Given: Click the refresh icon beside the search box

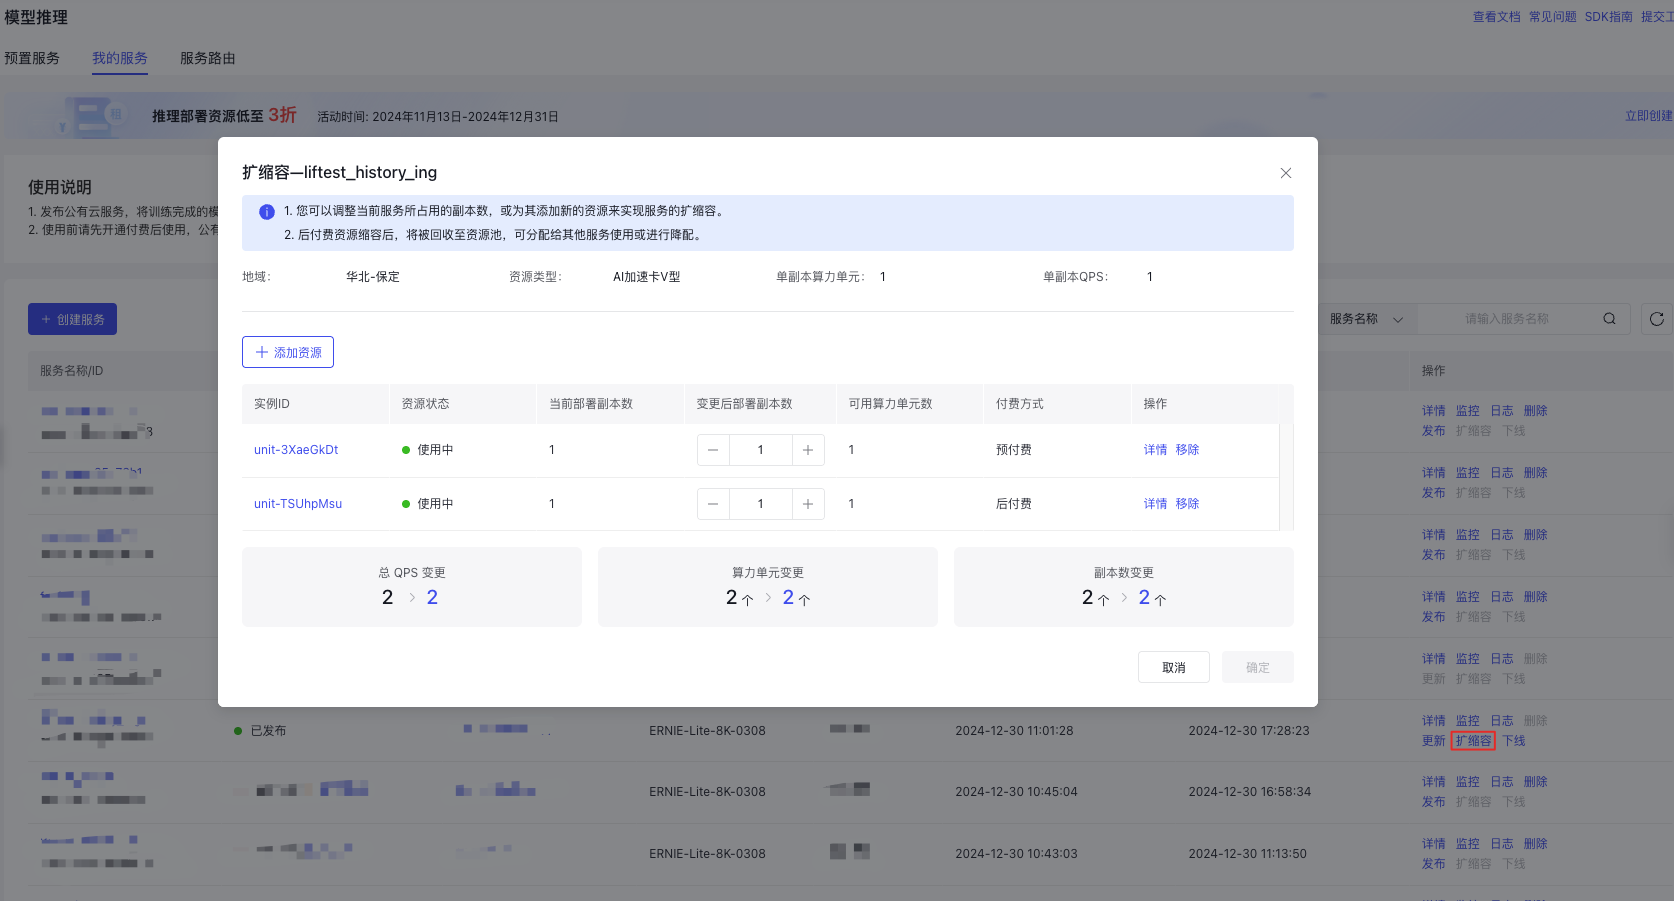Looking at the screenshot, I should (x=1656, y=319).
